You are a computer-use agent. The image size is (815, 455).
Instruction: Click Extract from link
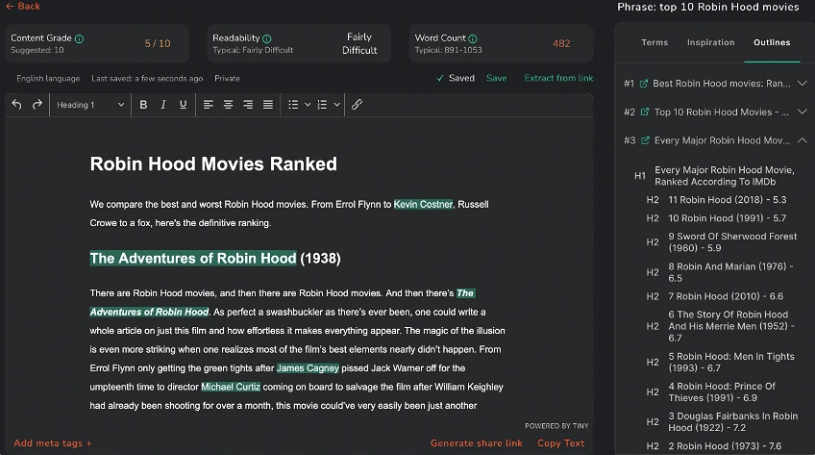[558, 78]
